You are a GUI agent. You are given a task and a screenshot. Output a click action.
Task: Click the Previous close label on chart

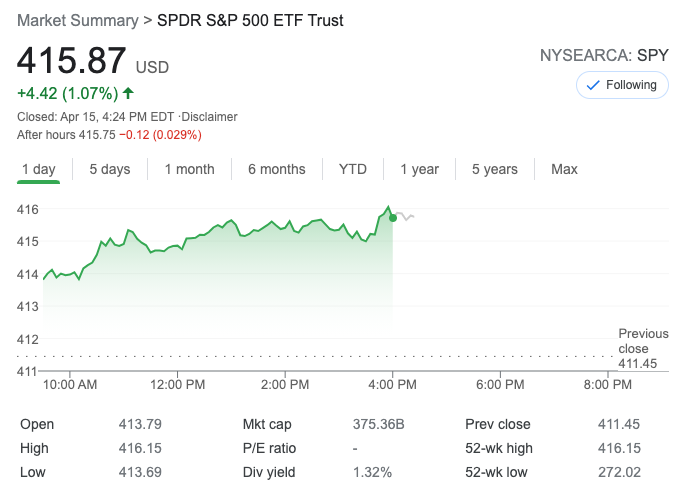tap(643, 341)
